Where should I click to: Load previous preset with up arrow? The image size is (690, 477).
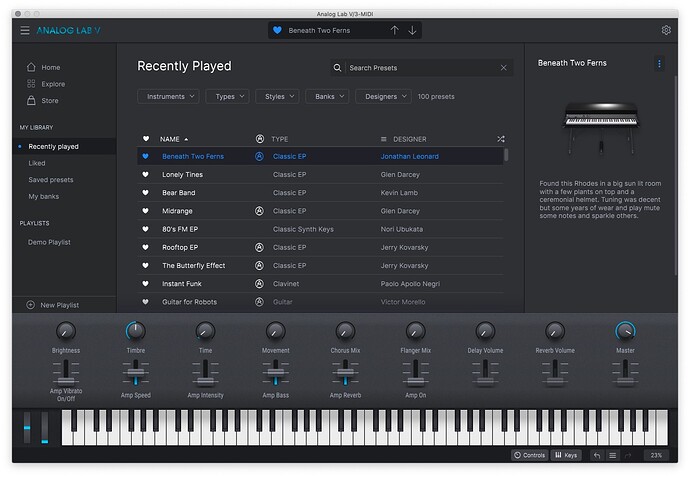[x=394, y=30]
